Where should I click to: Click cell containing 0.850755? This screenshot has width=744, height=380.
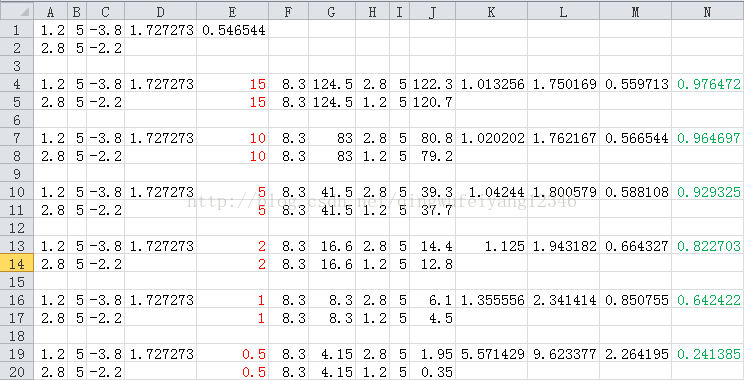[635, 299]
